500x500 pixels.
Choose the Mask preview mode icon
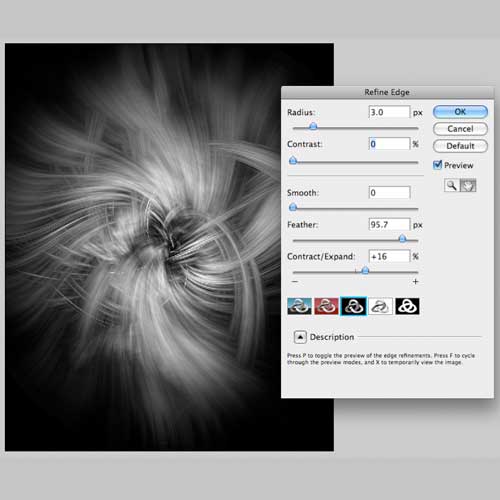pyautogui.click(x=407, y=306)
